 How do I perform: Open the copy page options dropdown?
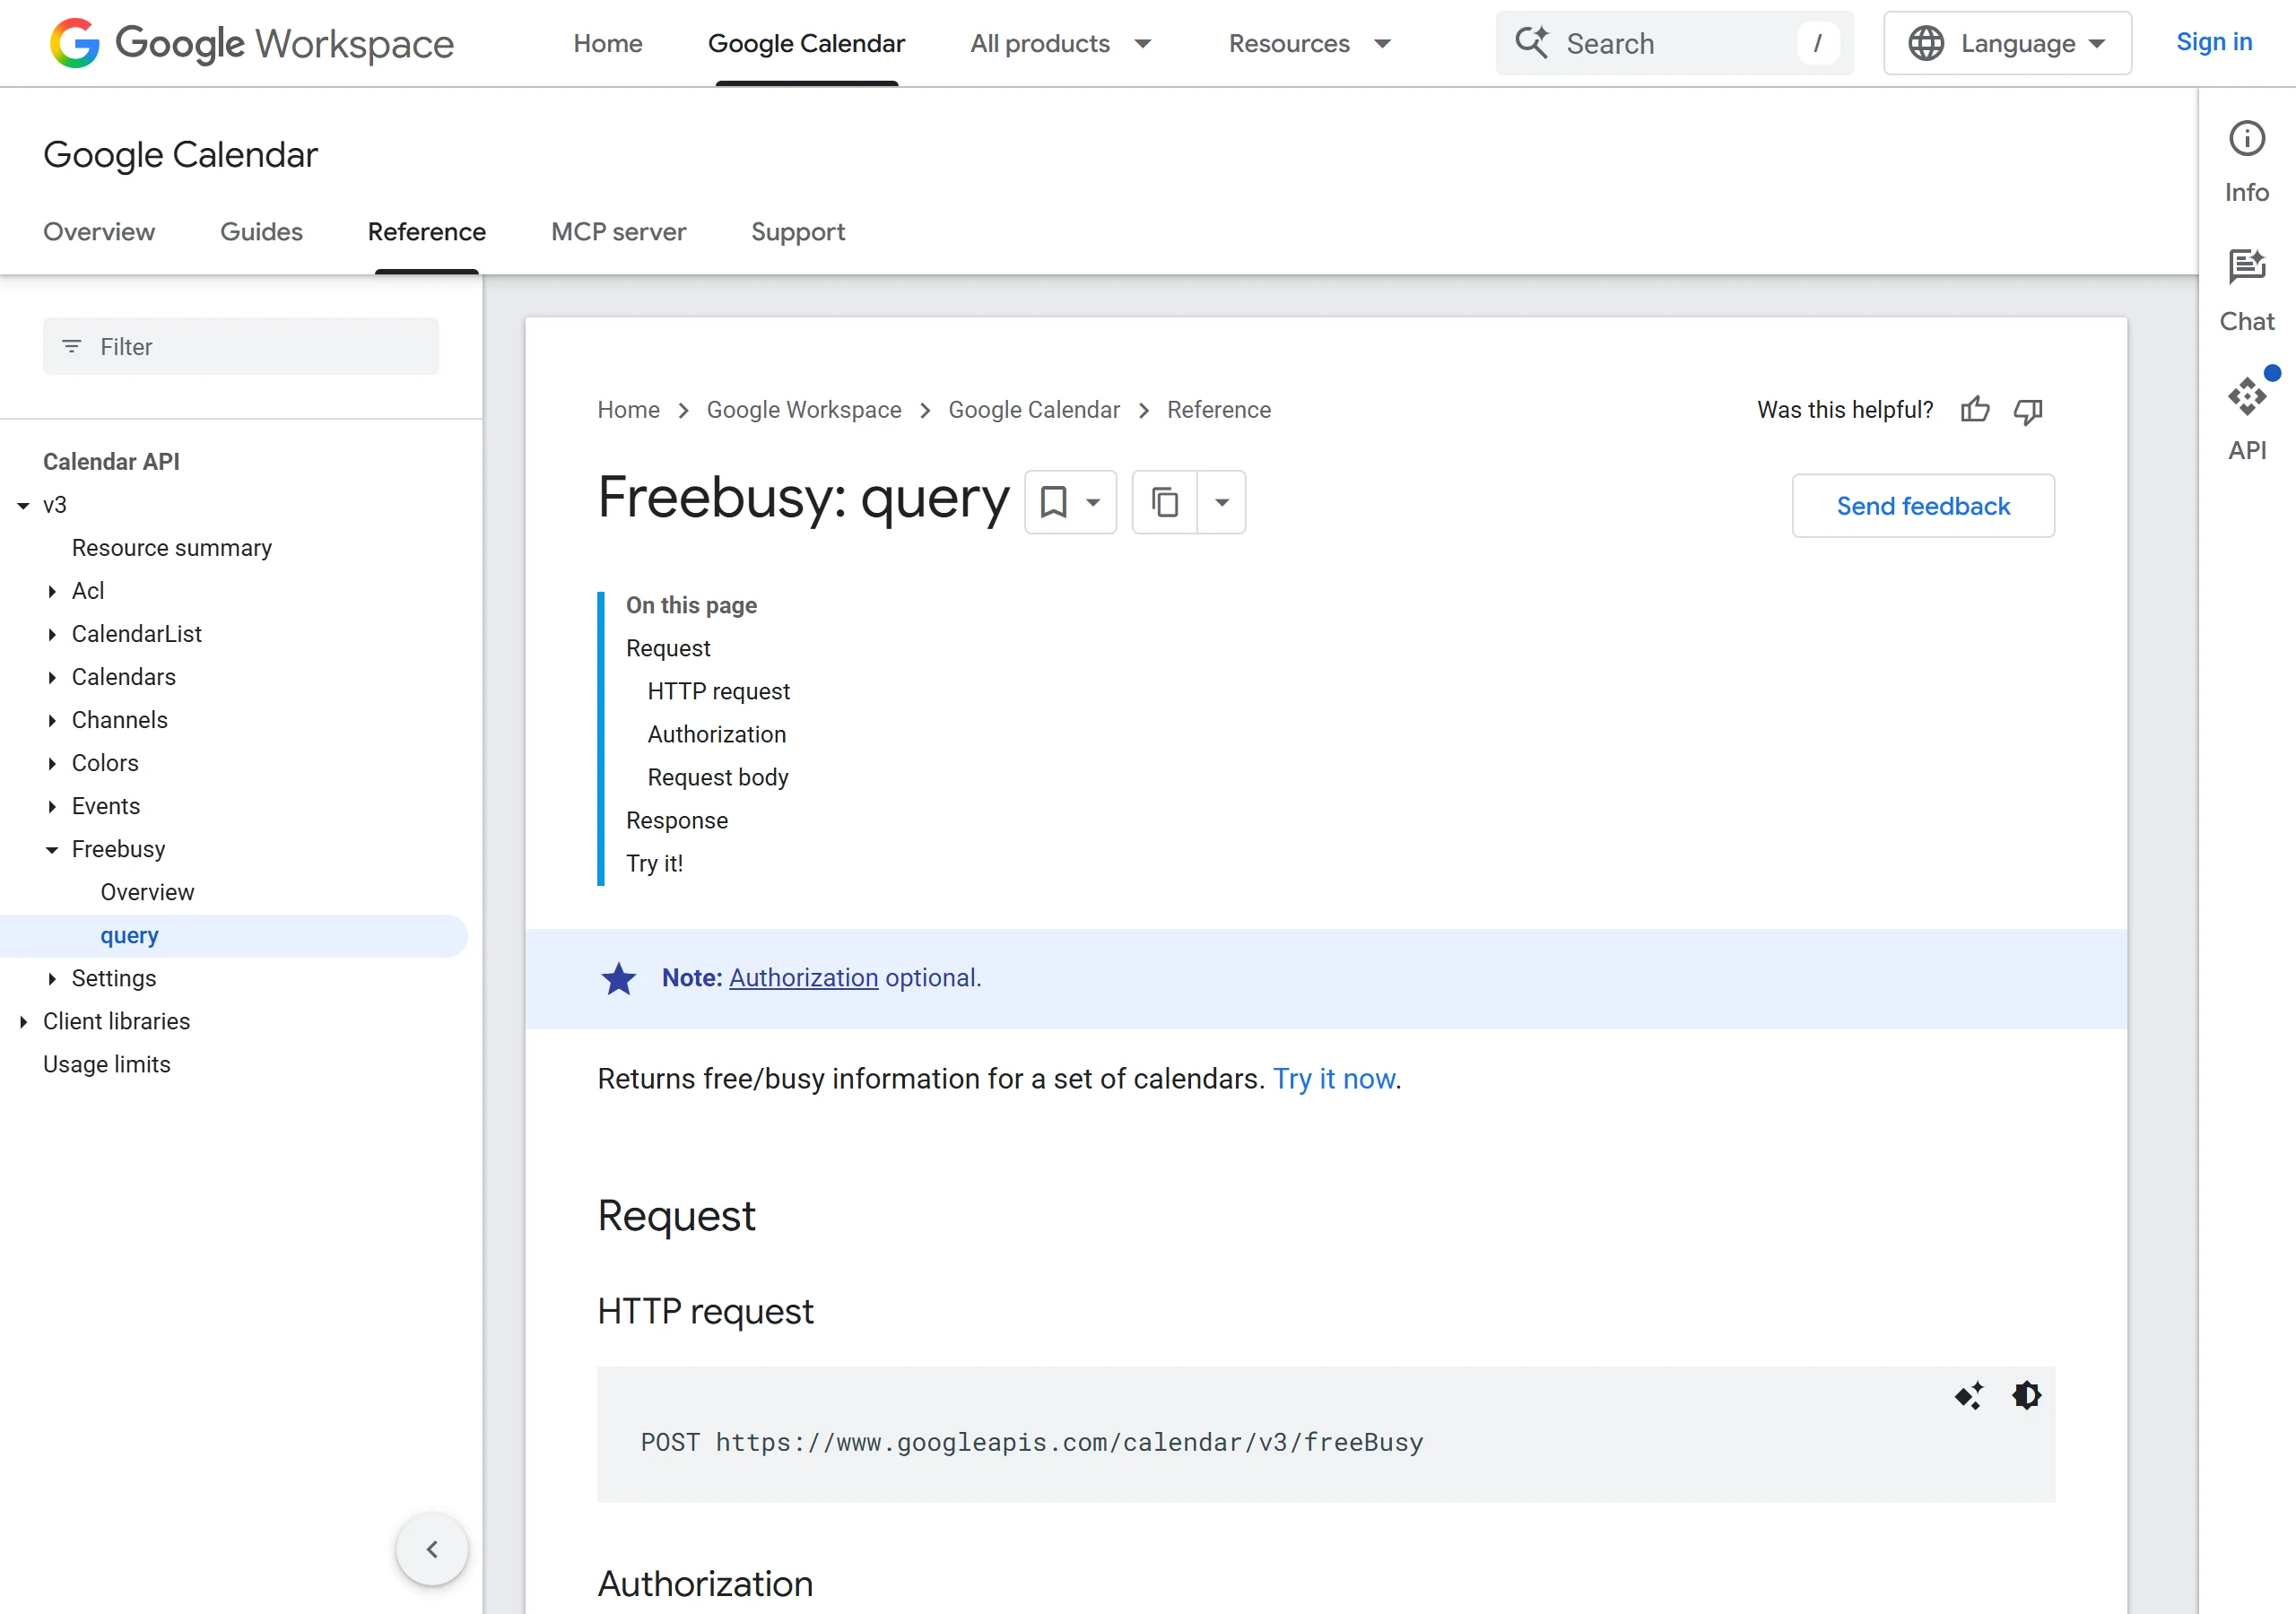coord(1221,502)
